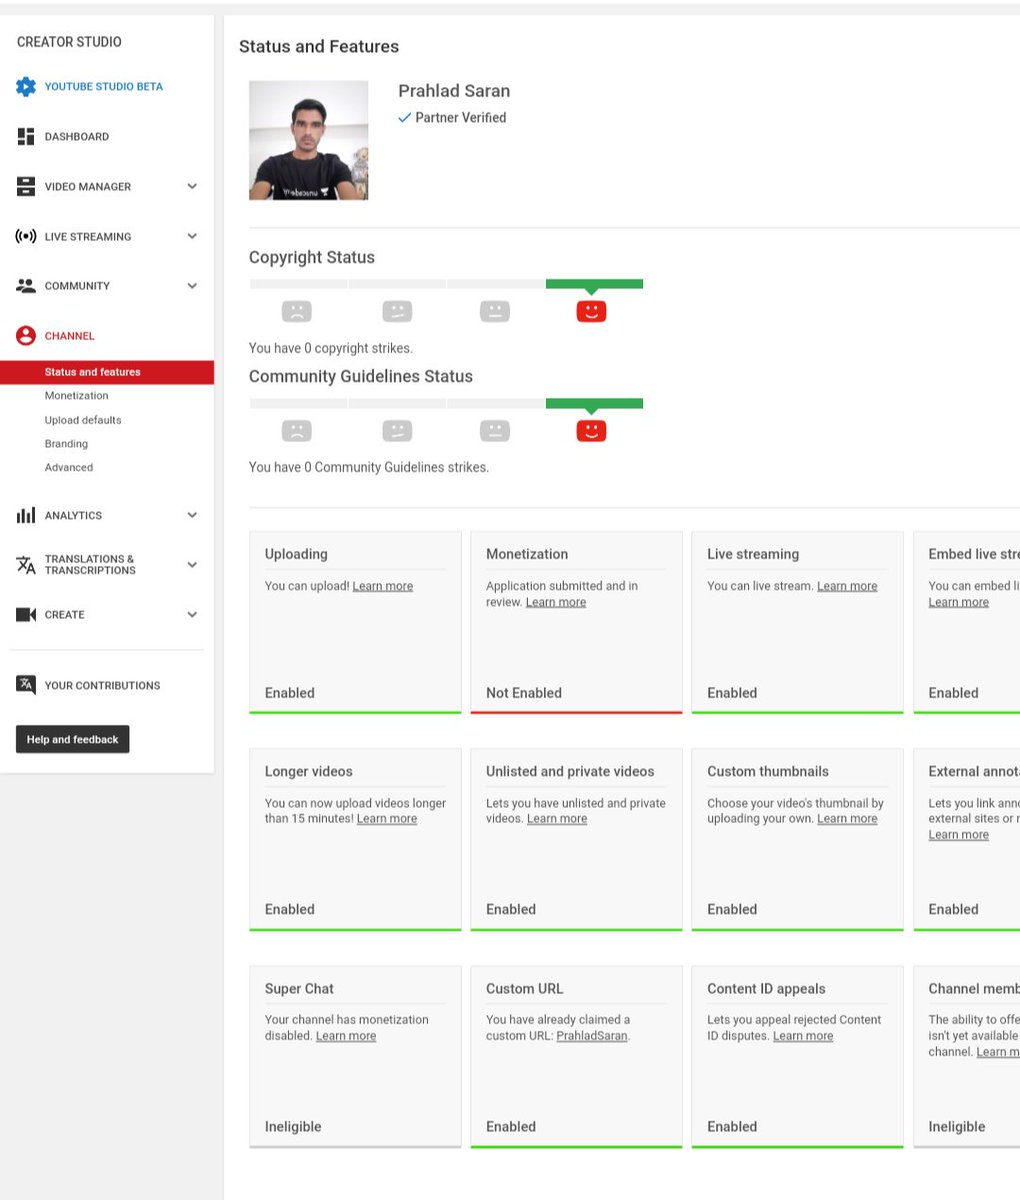Click "You have 0 copyright strikes." text
The width and height of the screenshot is (1020, 1200).
[331, 349]
